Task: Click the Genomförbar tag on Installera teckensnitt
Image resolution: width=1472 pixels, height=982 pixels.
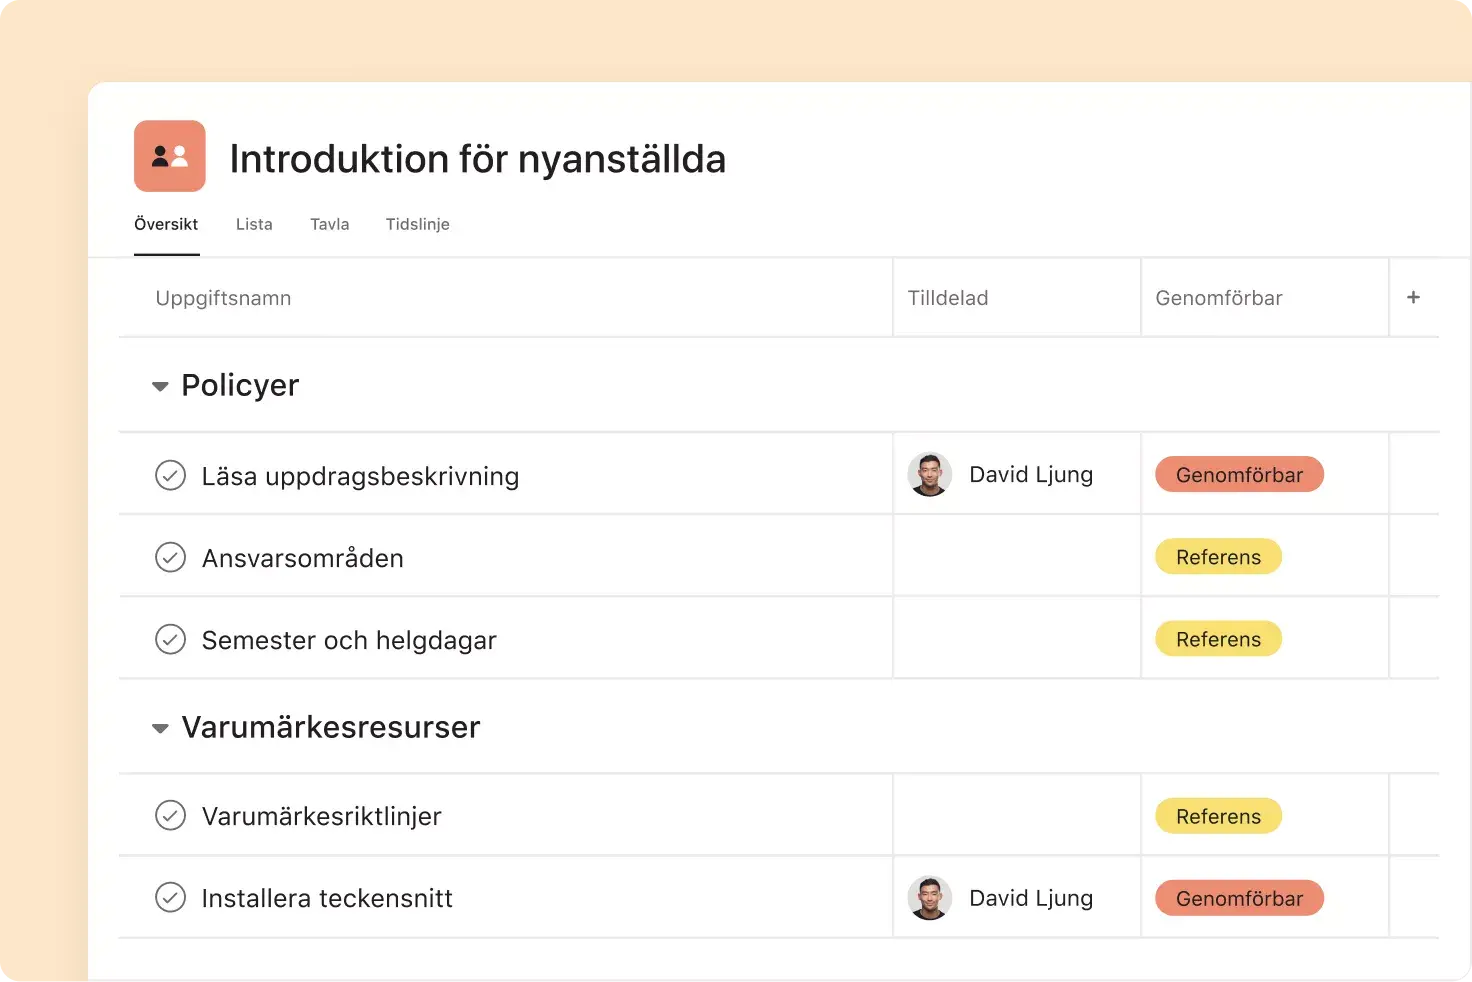Action: 1239,898
